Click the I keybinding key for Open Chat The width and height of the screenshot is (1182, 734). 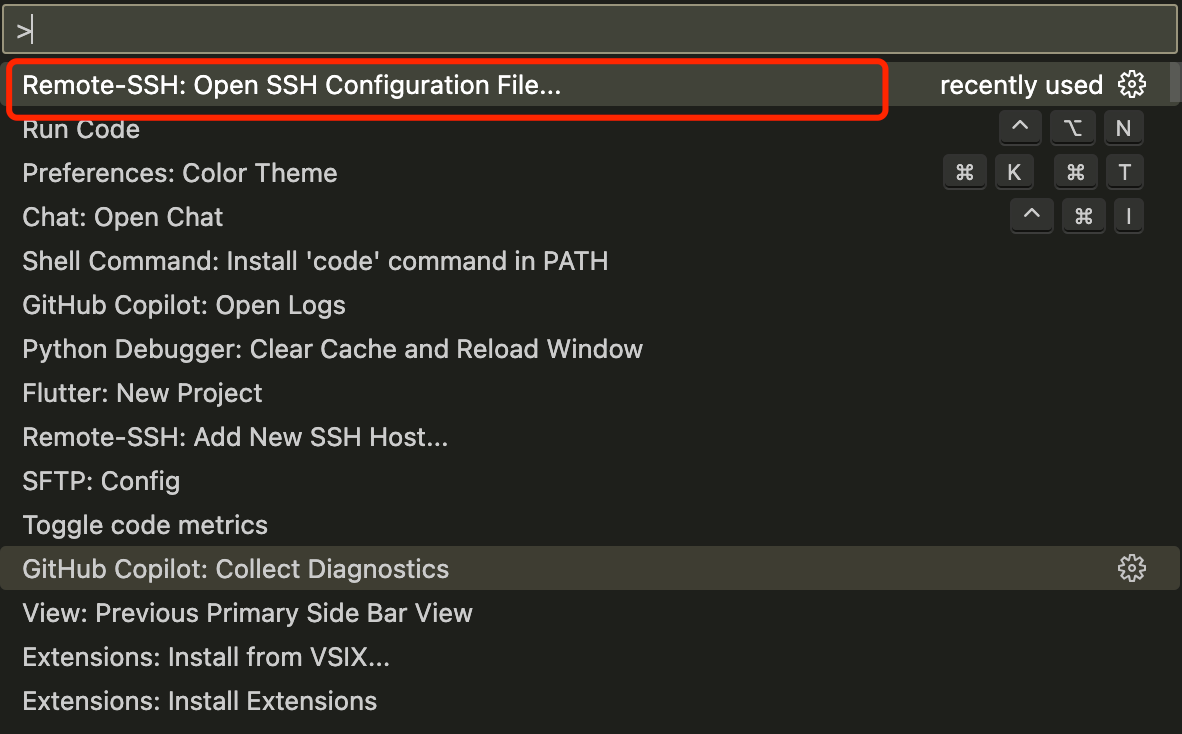click(1128, 216)
